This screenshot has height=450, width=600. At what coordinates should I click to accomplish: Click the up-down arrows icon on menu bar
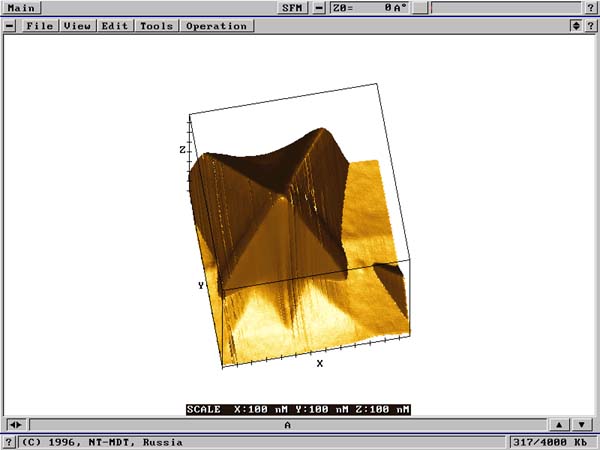pyautogui.click(x=576, y=26)
